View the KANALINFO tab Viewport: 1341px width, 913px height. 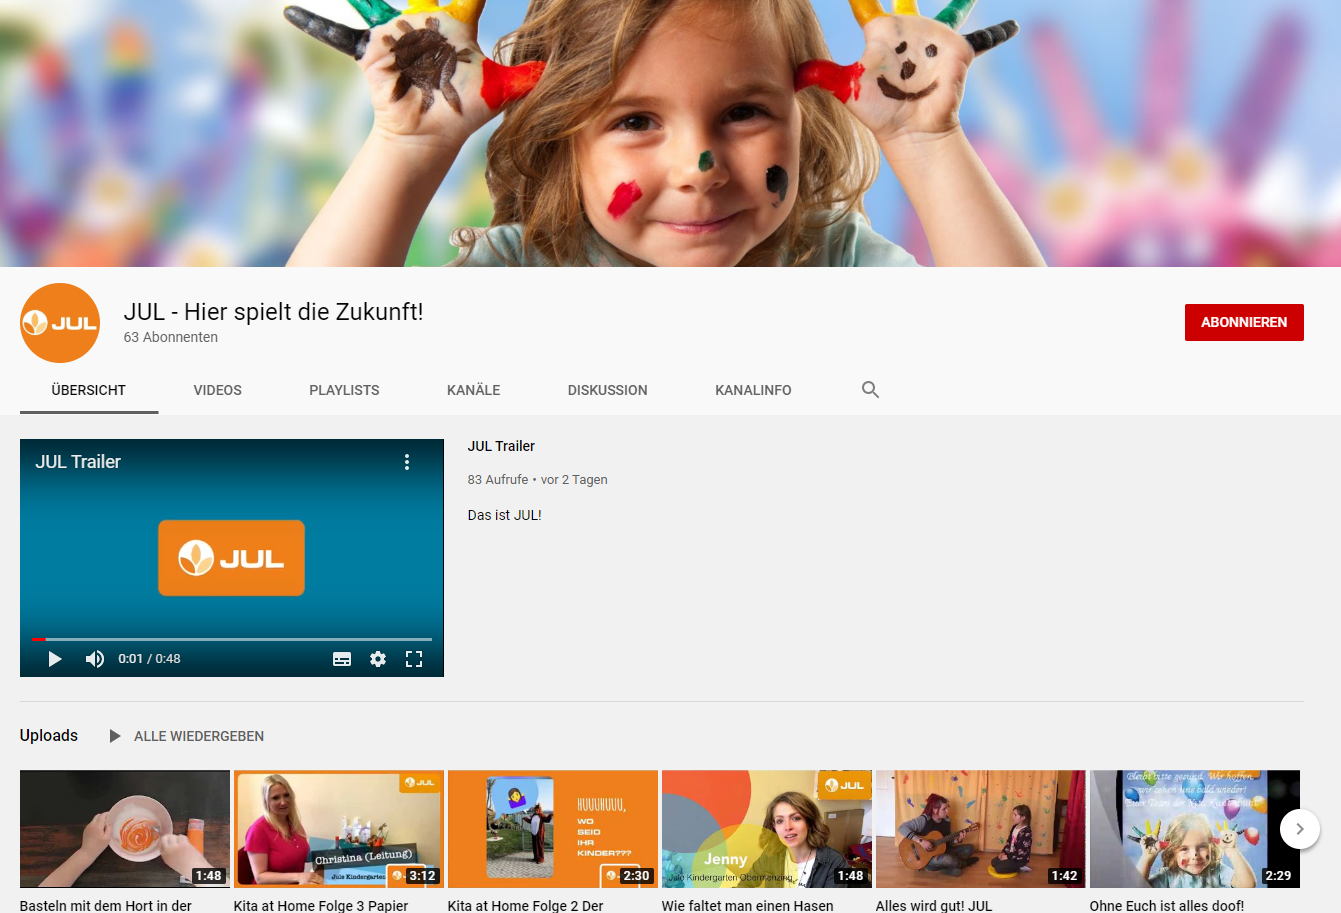pyautogui.click(x=753, y=390)
